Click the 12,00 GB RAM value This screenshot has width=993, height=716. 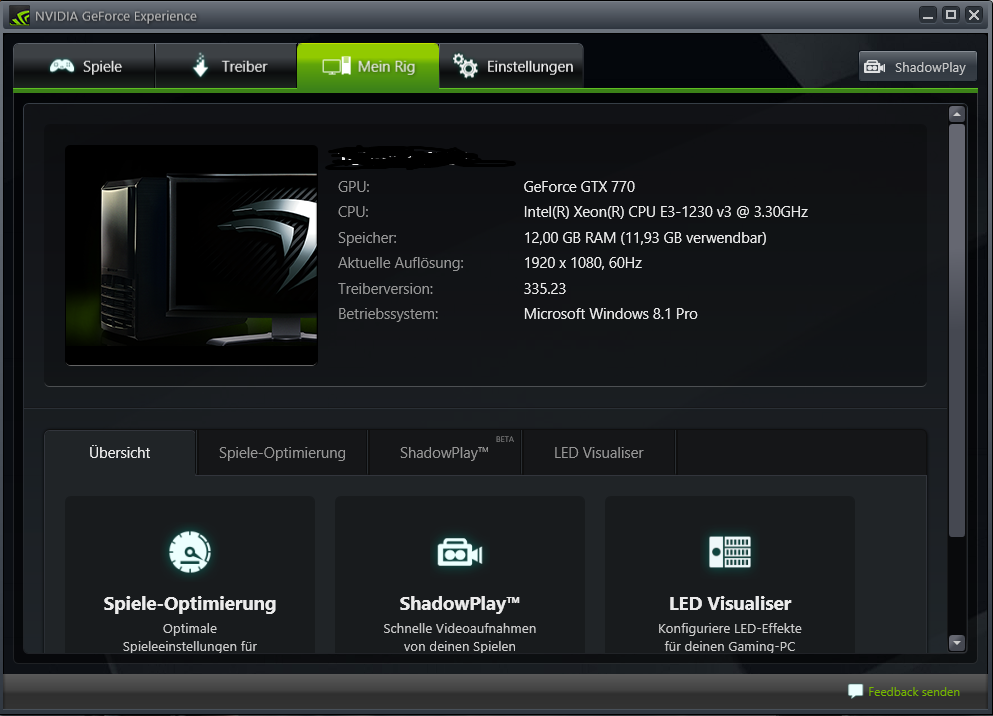(645, 238)
